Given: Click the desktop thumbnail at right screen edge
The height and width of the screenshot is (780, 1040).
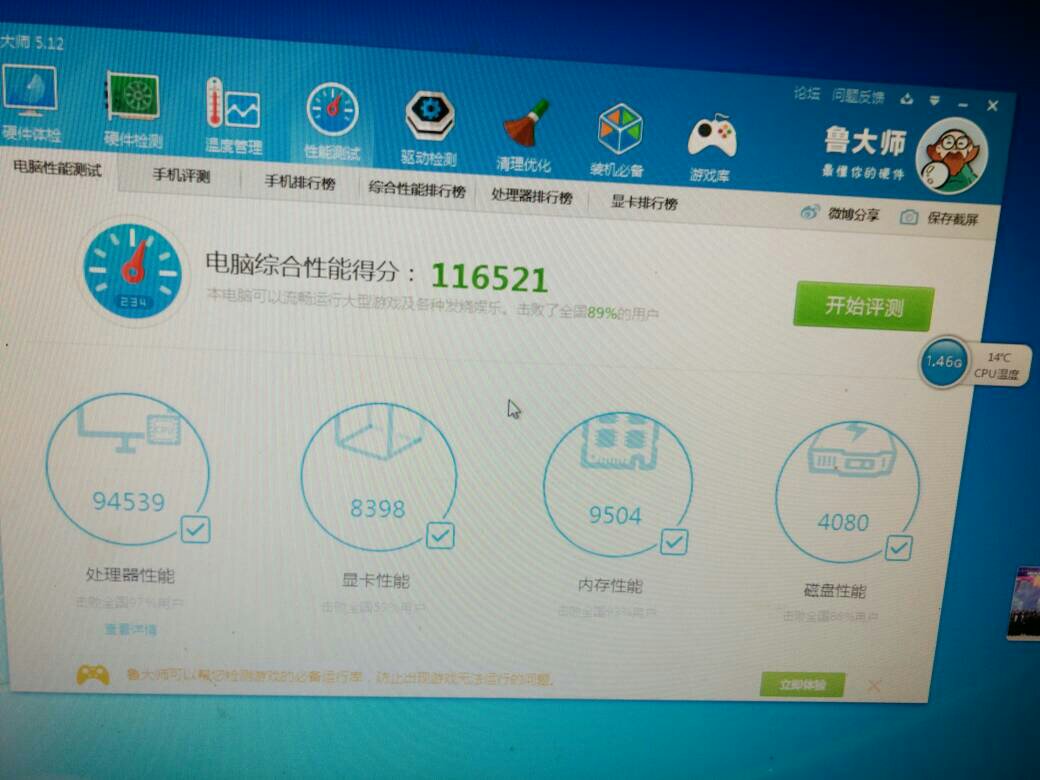Looking at the screenshot, I should (x=1023, y=604).
